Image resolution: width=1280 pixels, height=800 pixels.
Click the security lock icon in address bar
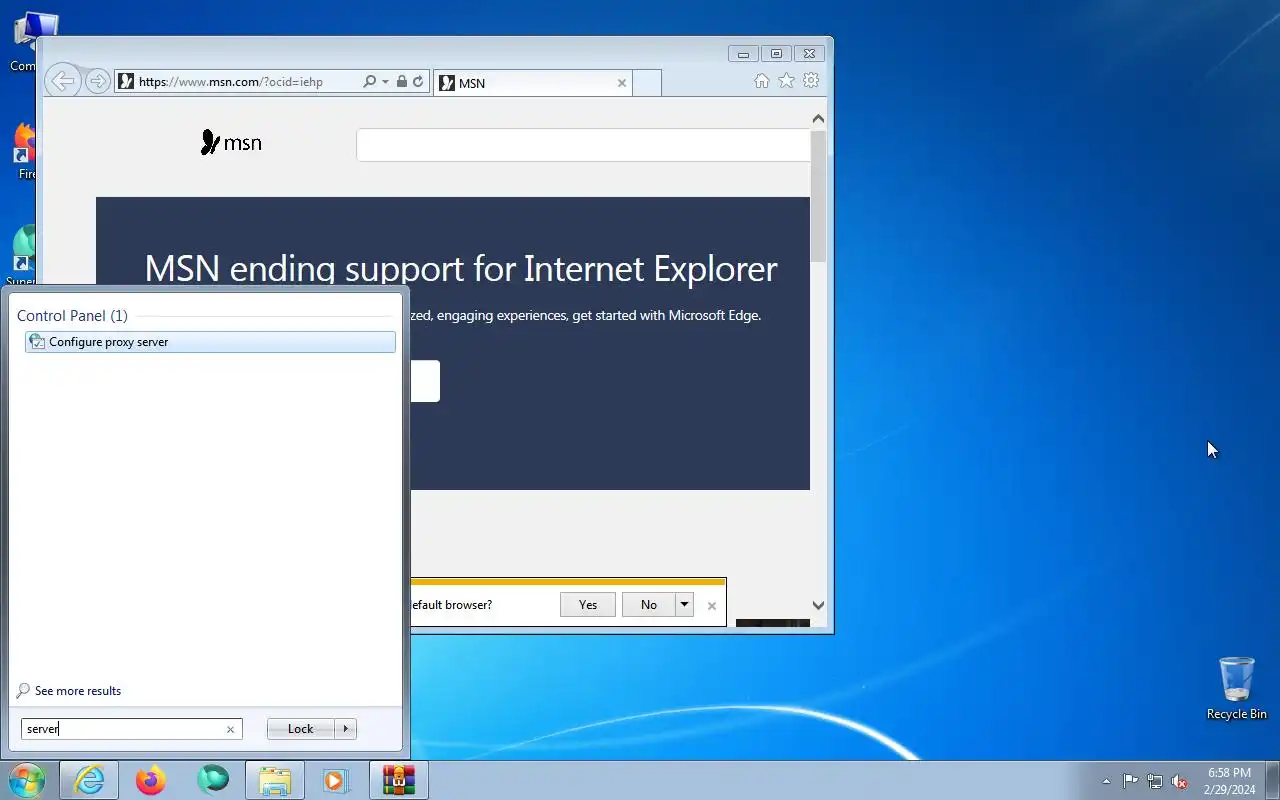(x=401, y=82)
